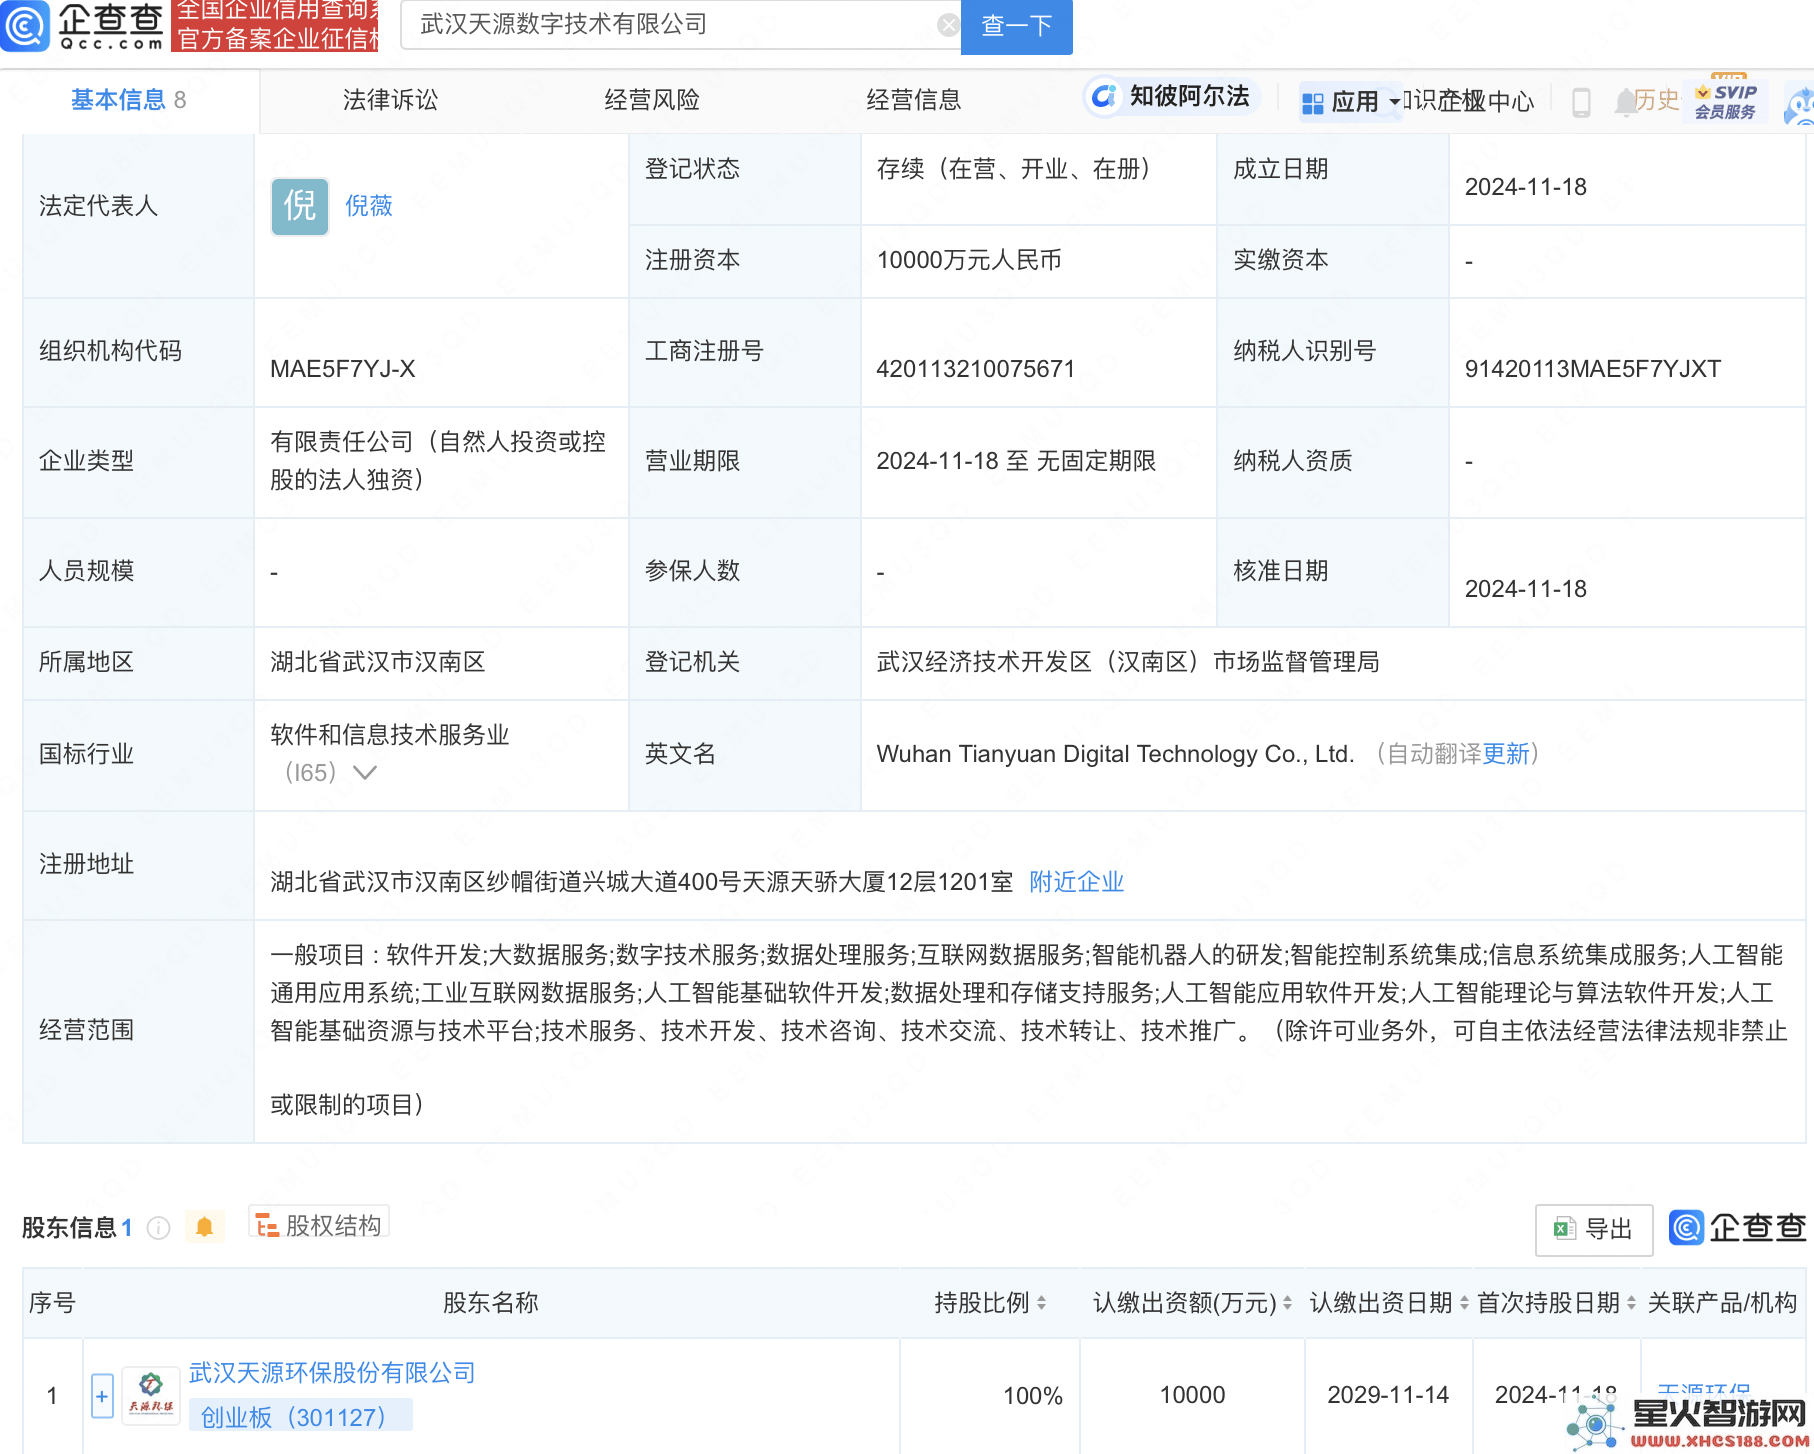
Task: Click the 创业板 (301127) stock tag
Action: click(x=300, y=1416)
